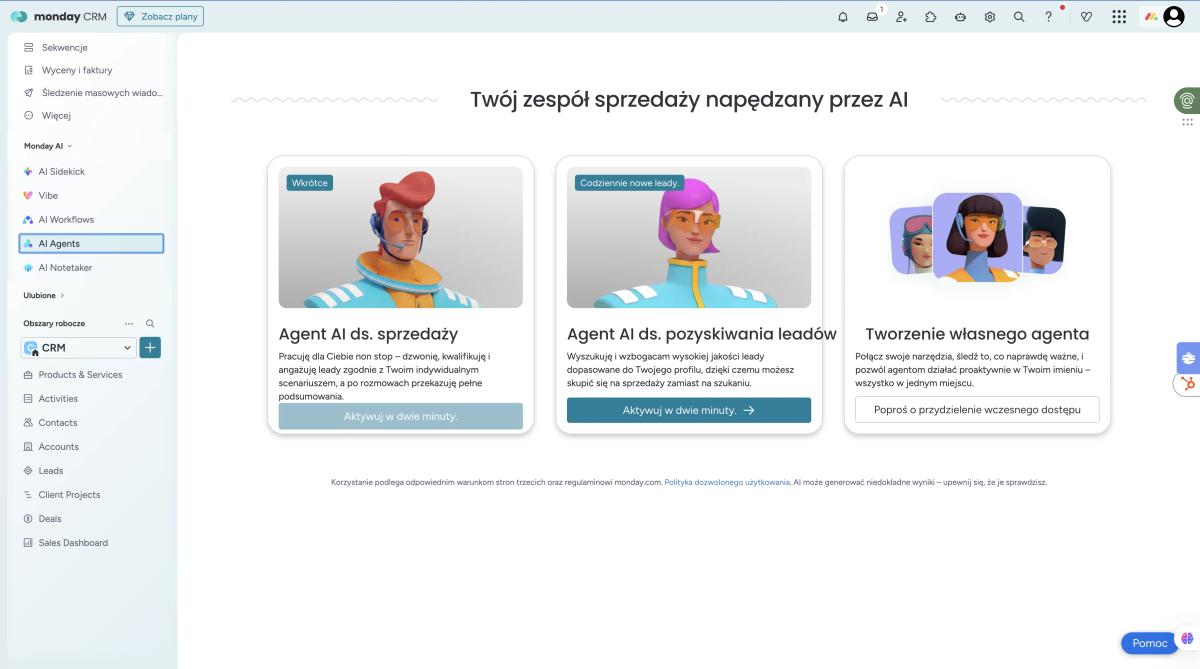Open Polityka dozwolonego użytkowania link
Screen dimensions: 1200x669
point(727,482)
